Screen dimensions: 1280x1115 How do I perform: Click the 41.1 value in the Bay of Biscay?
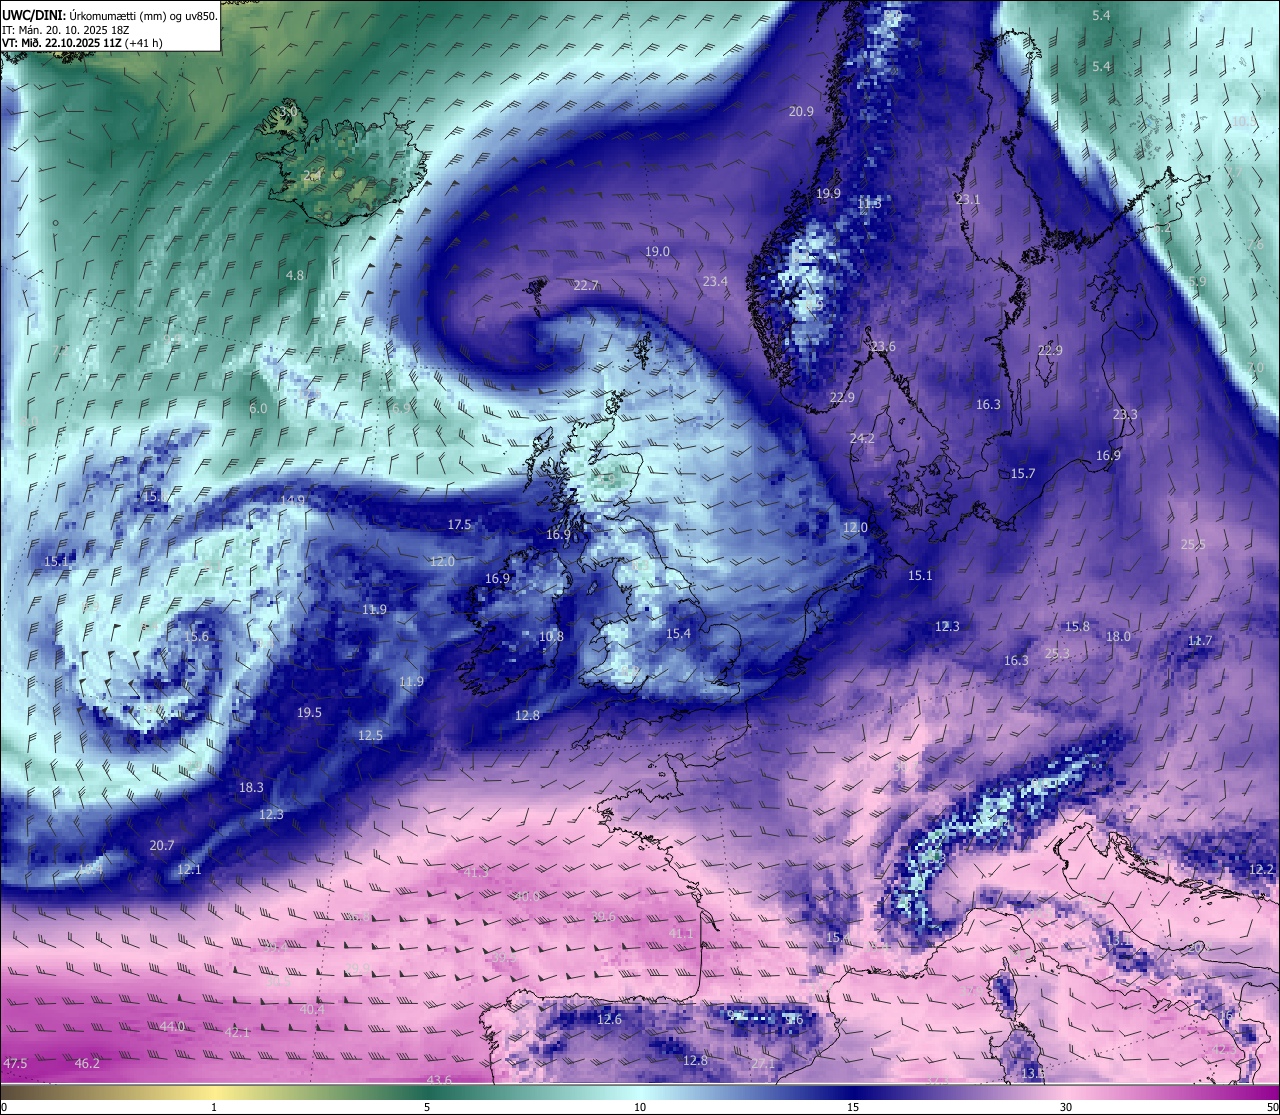point(680,934)
